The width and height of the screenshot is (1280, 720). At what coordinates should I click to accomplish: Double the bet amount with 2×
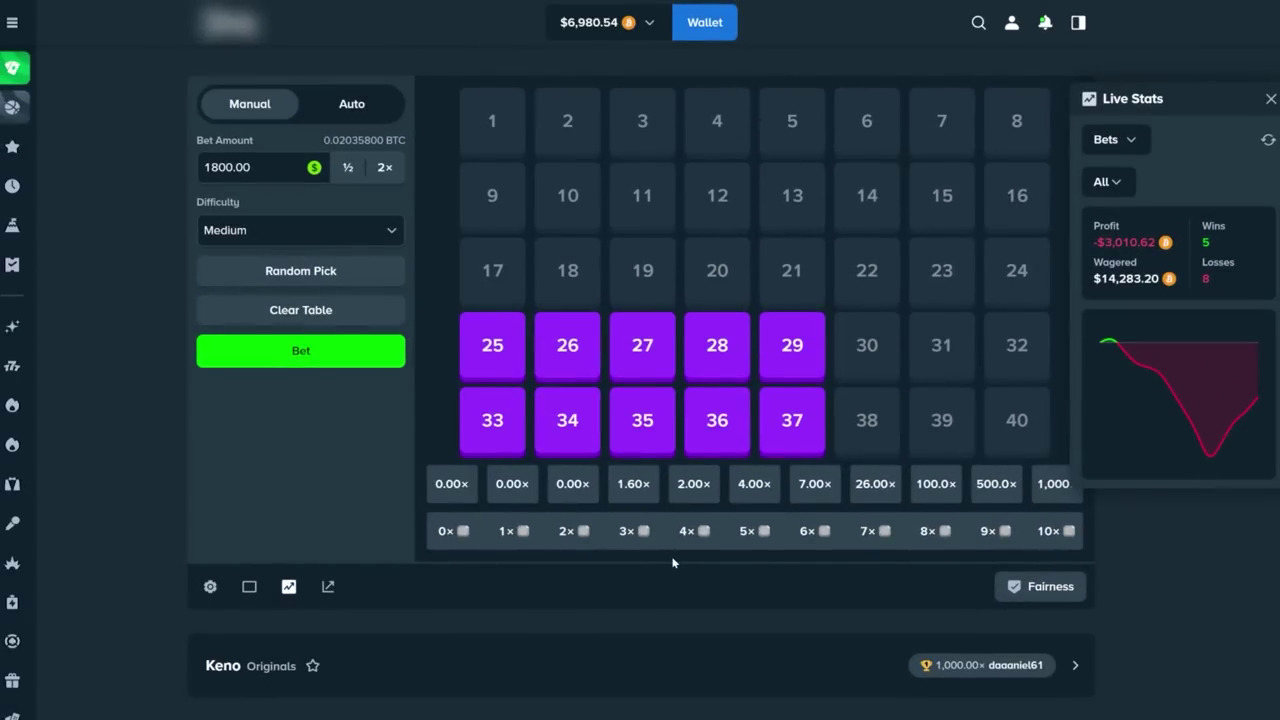click(385, 168)
